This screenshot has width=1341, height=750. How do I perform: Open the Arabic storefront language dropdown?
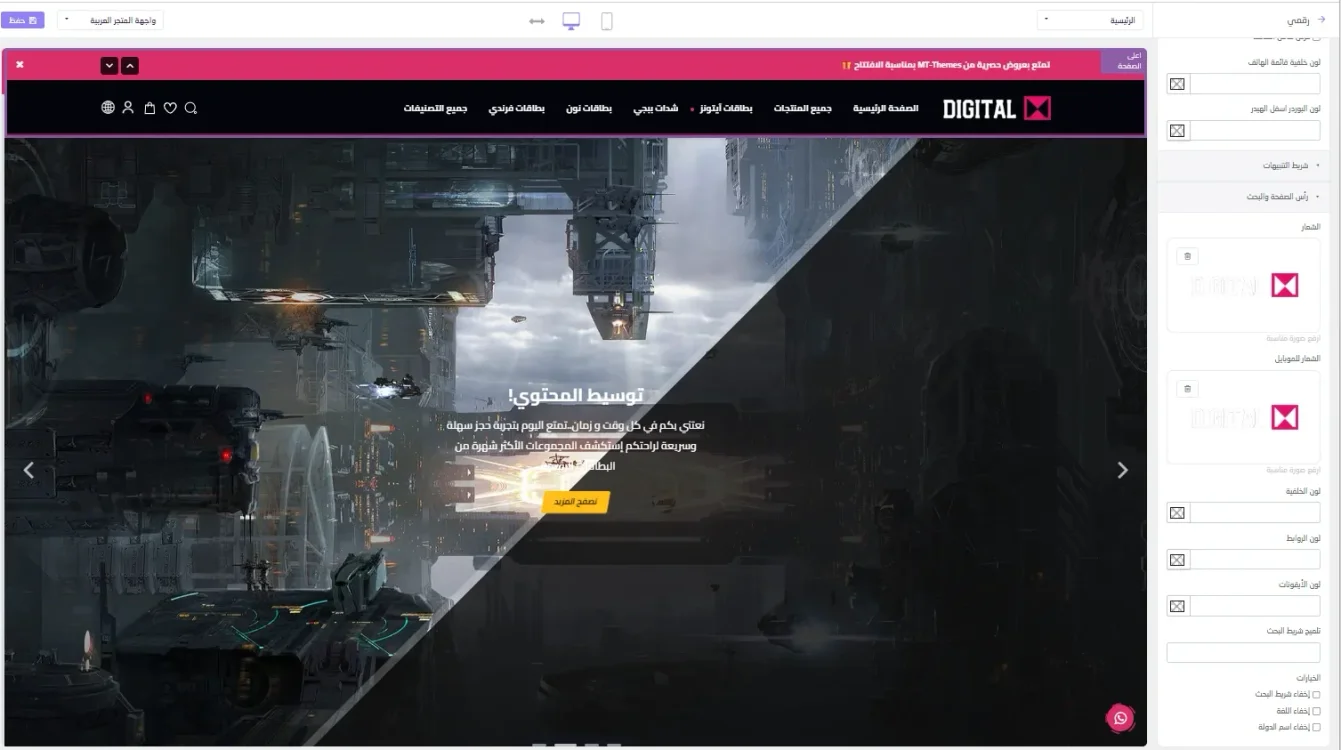pos(110,20)
